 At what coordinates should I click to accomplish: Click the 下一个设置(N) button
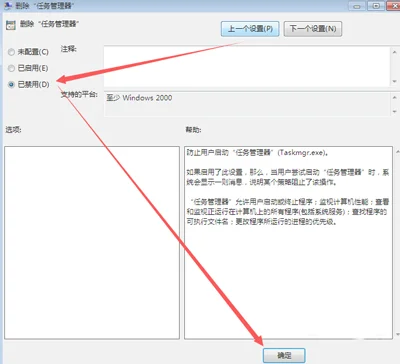pos(313,29)
